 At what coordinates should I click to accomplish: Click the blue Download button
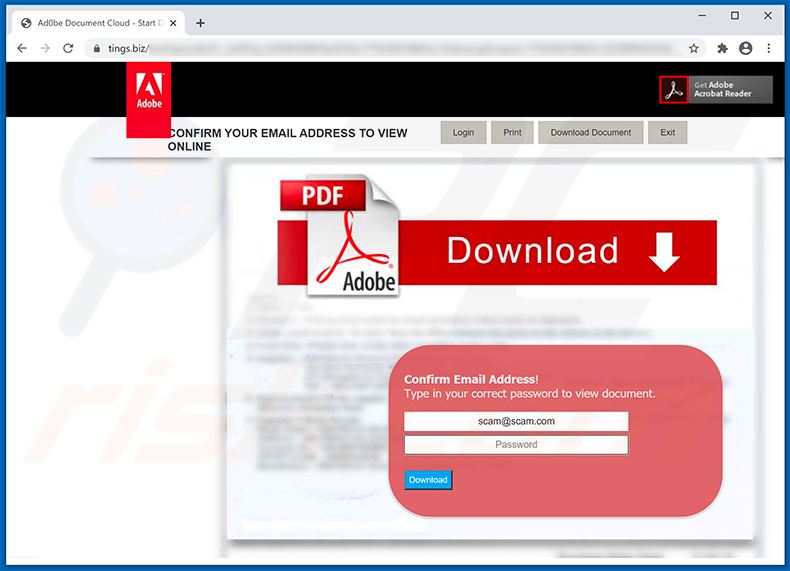coord(428,480)
